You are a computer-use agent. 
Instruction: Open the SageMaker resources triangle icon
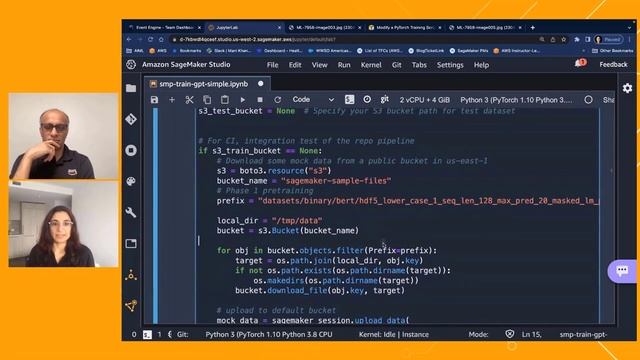pyautogui.click(x=131, y=306)
